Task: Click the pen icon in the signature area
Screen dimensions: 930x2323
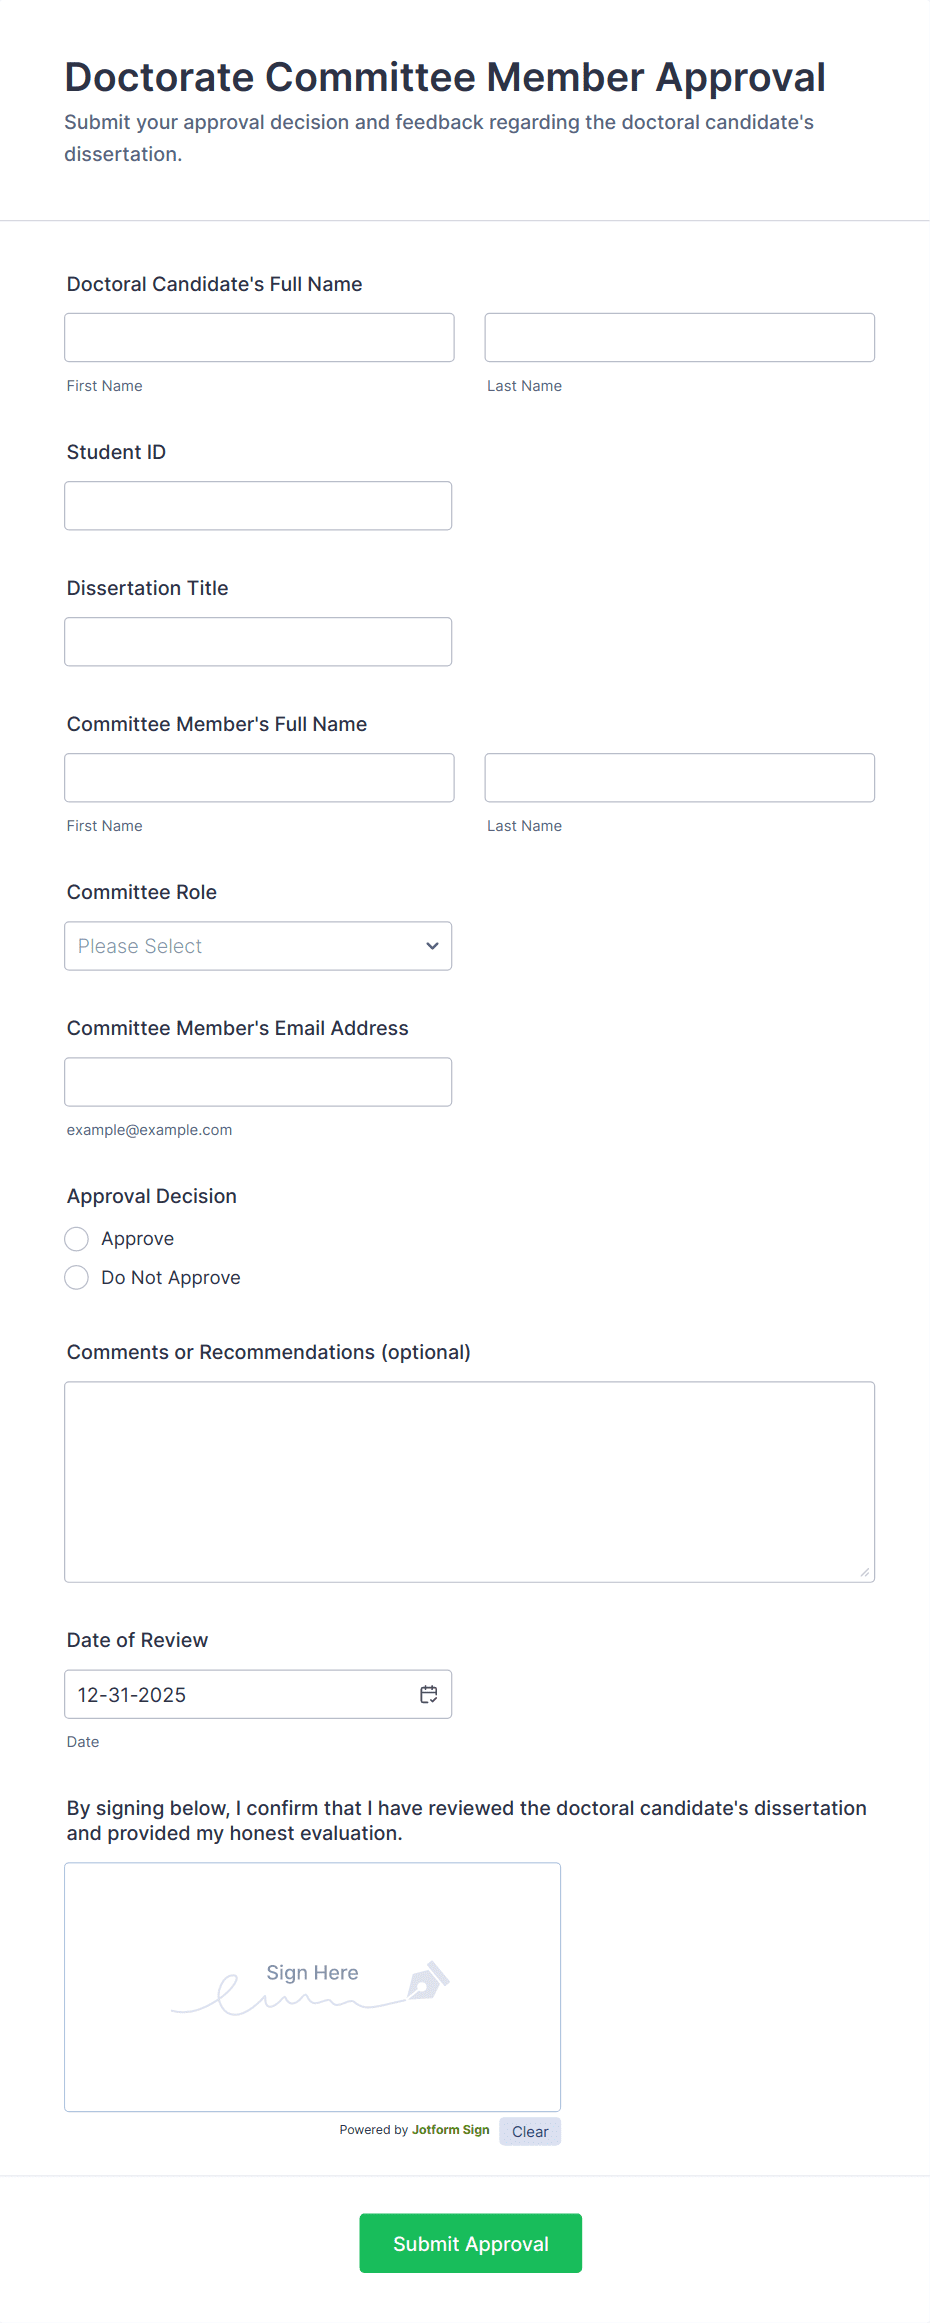Action: pyautogui.click(x=432, y=1986)
